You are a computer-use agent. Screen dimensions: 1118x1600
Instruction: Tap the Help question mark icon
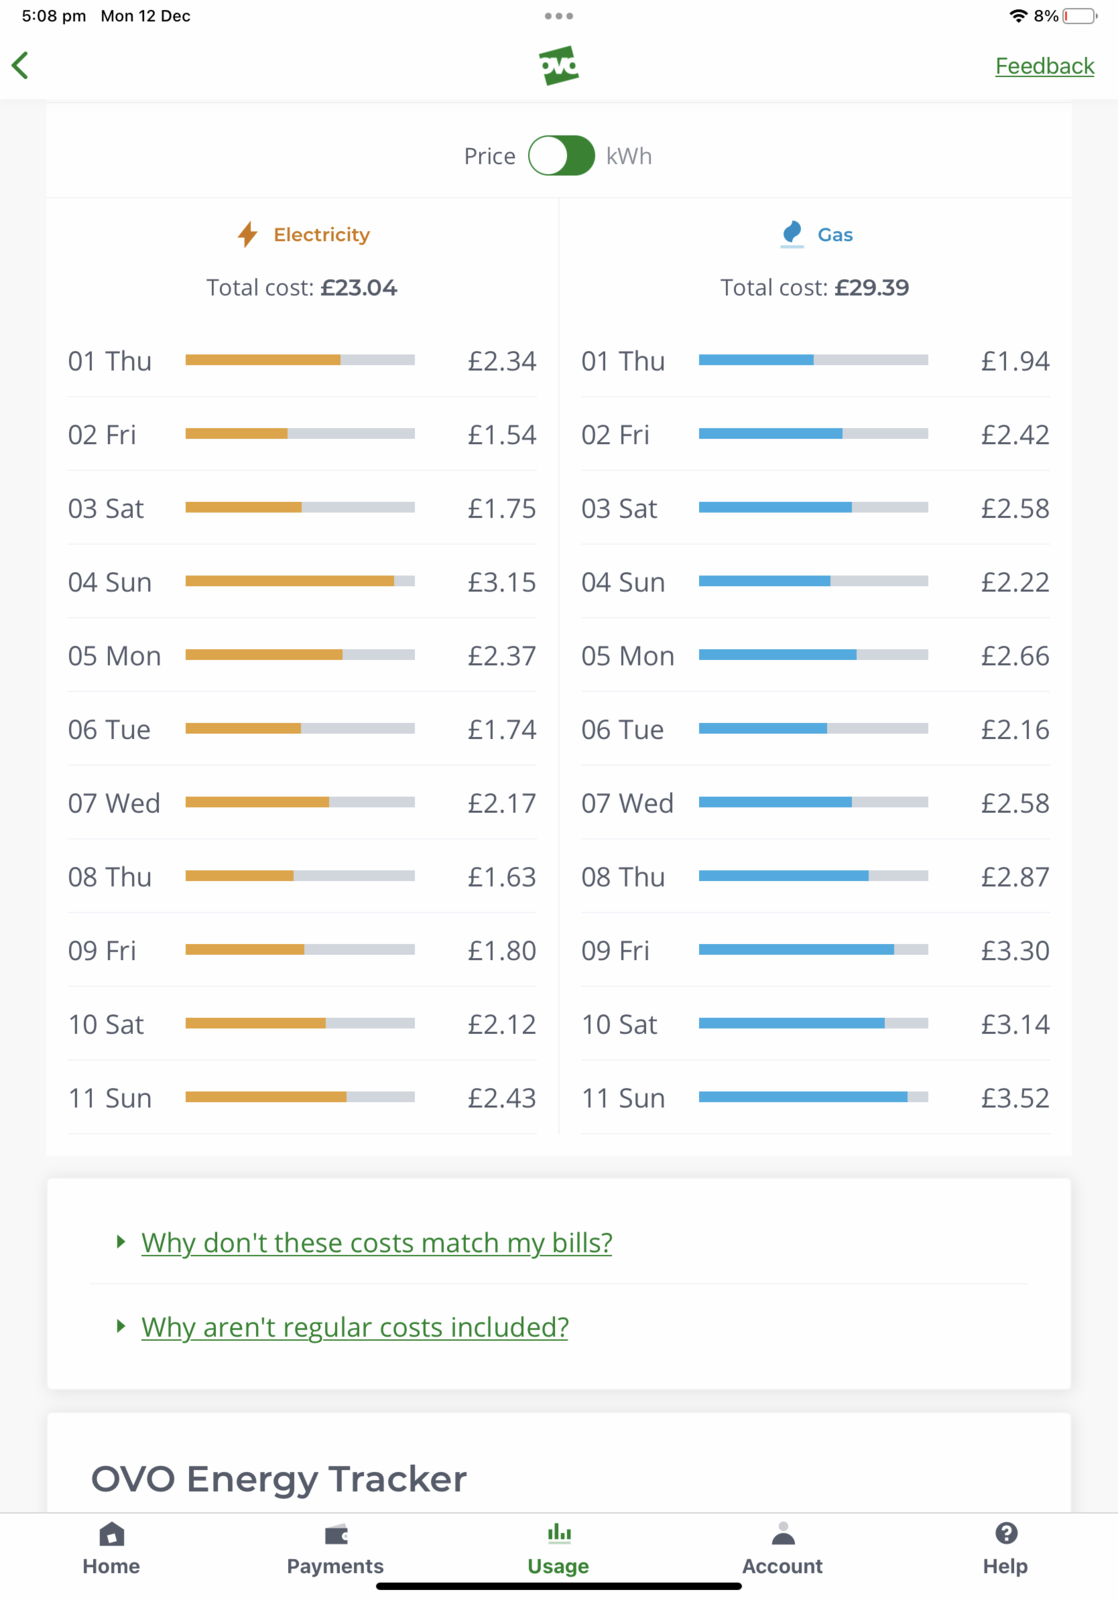click(1005, 1534)
